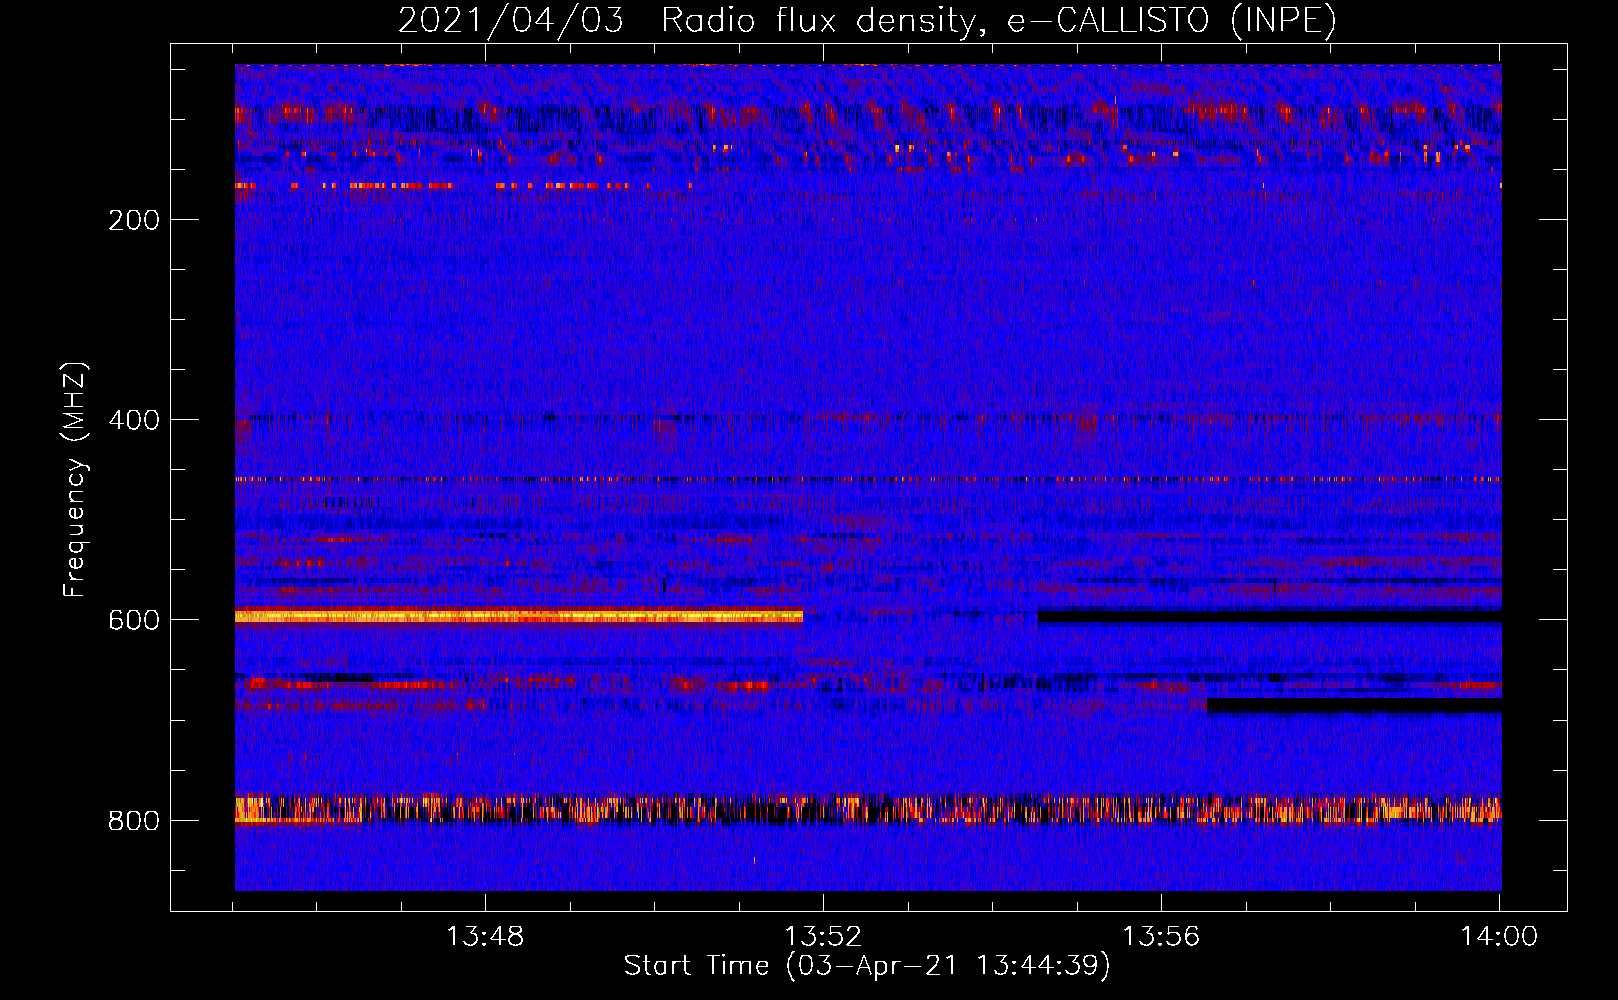Click the 'Frequency (MHZ)' axis label
This screenshot has width=1618, height=1000.
coord(75,480)
